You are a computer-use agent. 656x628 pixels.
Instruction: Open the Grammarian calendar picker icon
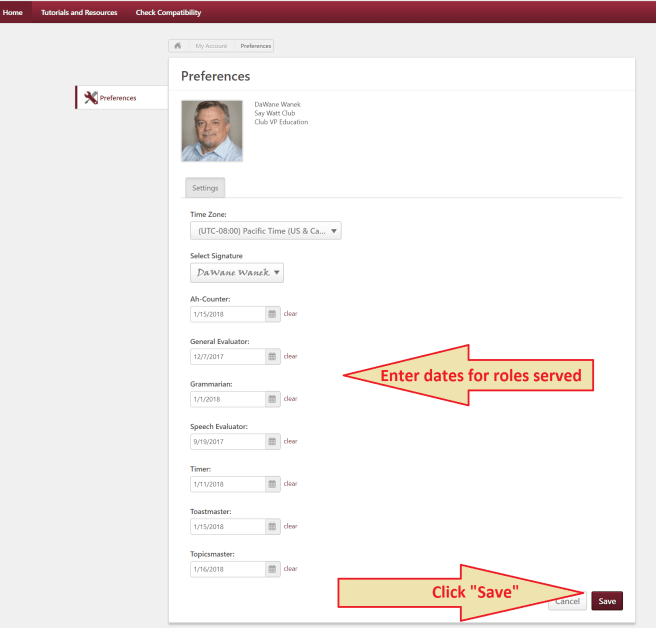(272, 399)
